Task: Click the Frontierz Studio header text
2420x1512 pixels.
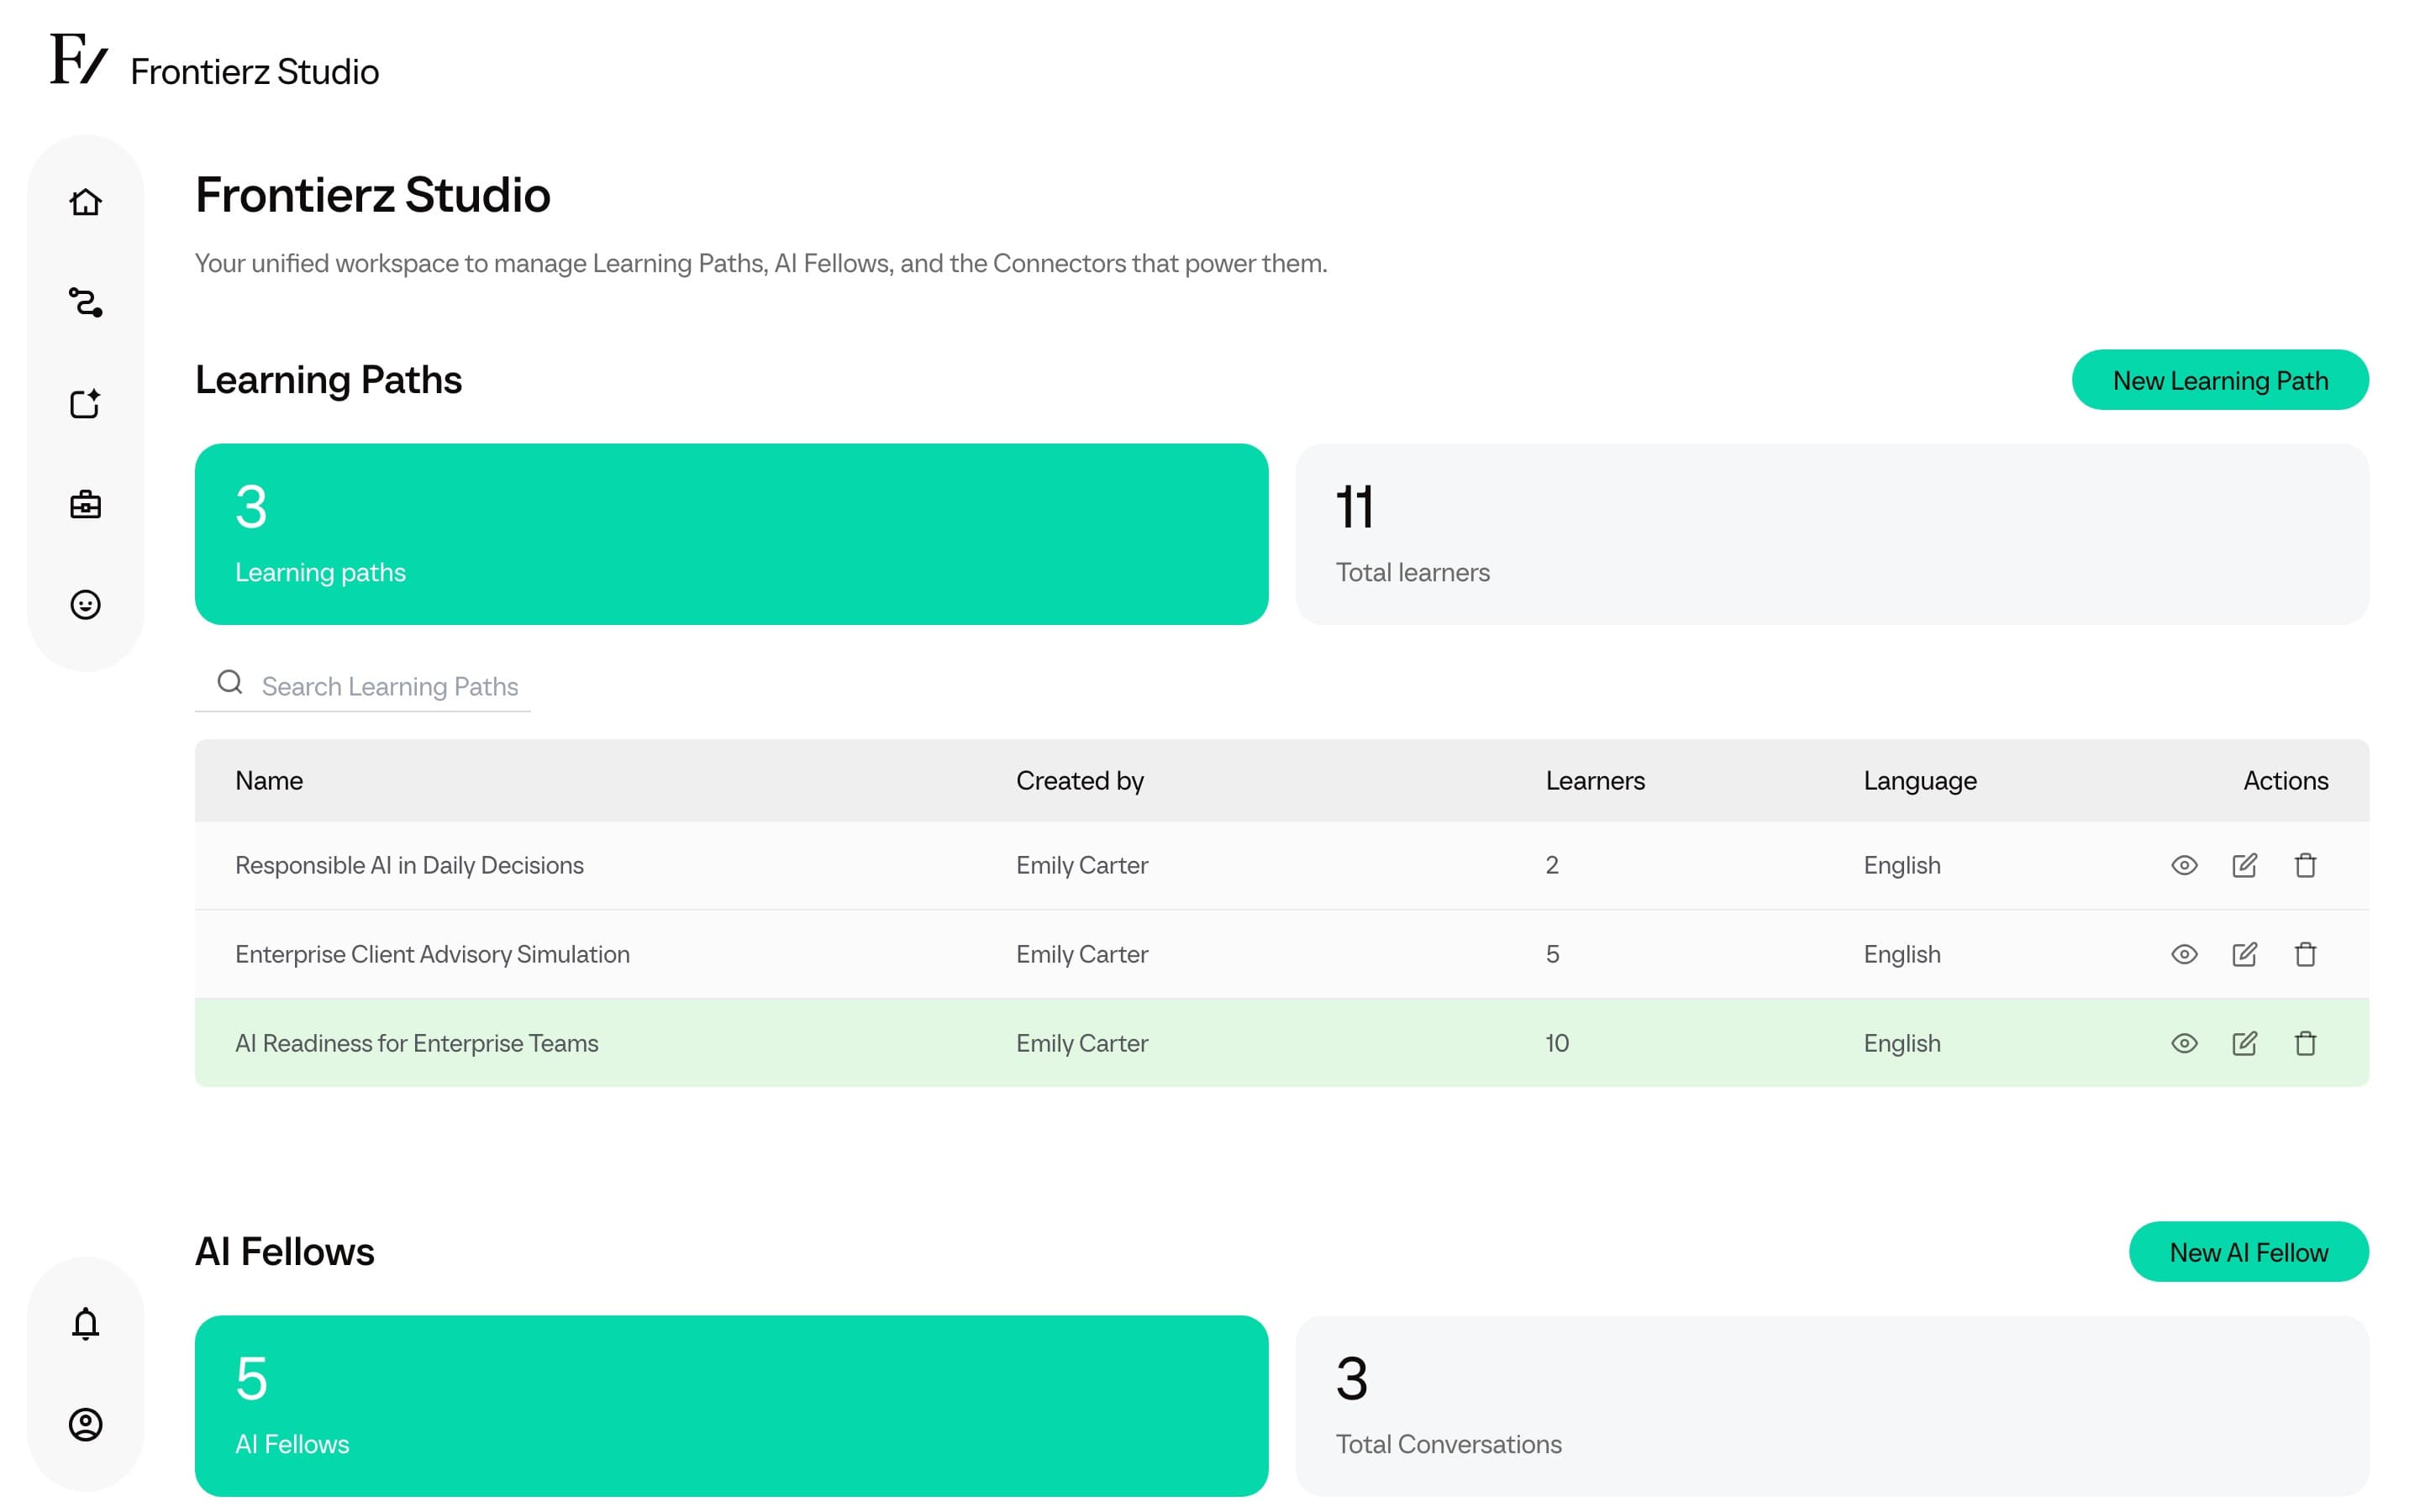Action: pos(254,71)
